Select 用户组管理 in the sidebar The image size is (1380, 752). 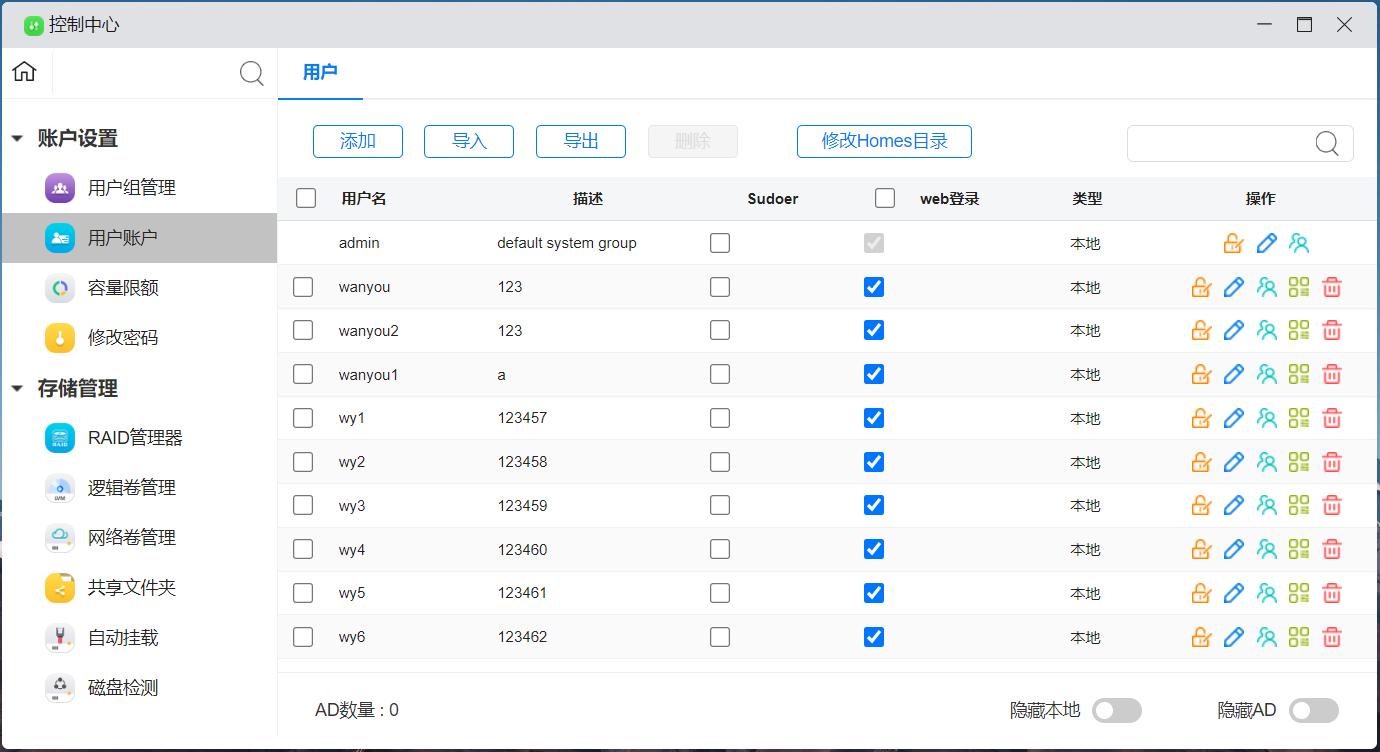point(131,188)
